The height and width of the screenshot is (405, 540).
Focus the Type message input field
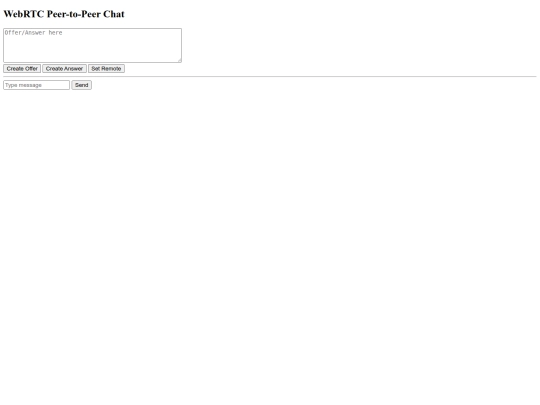[x=37, y=85]
